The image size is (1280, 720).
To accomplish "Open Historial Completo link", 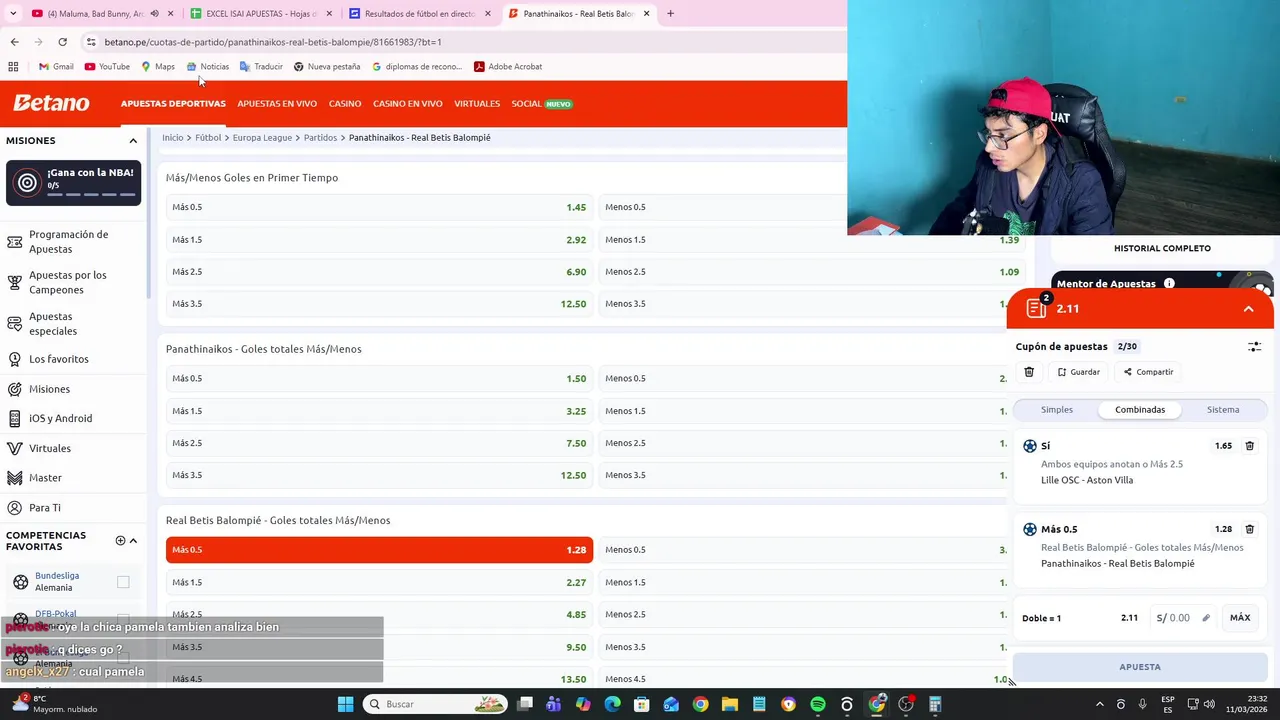I will point(1162,248).
